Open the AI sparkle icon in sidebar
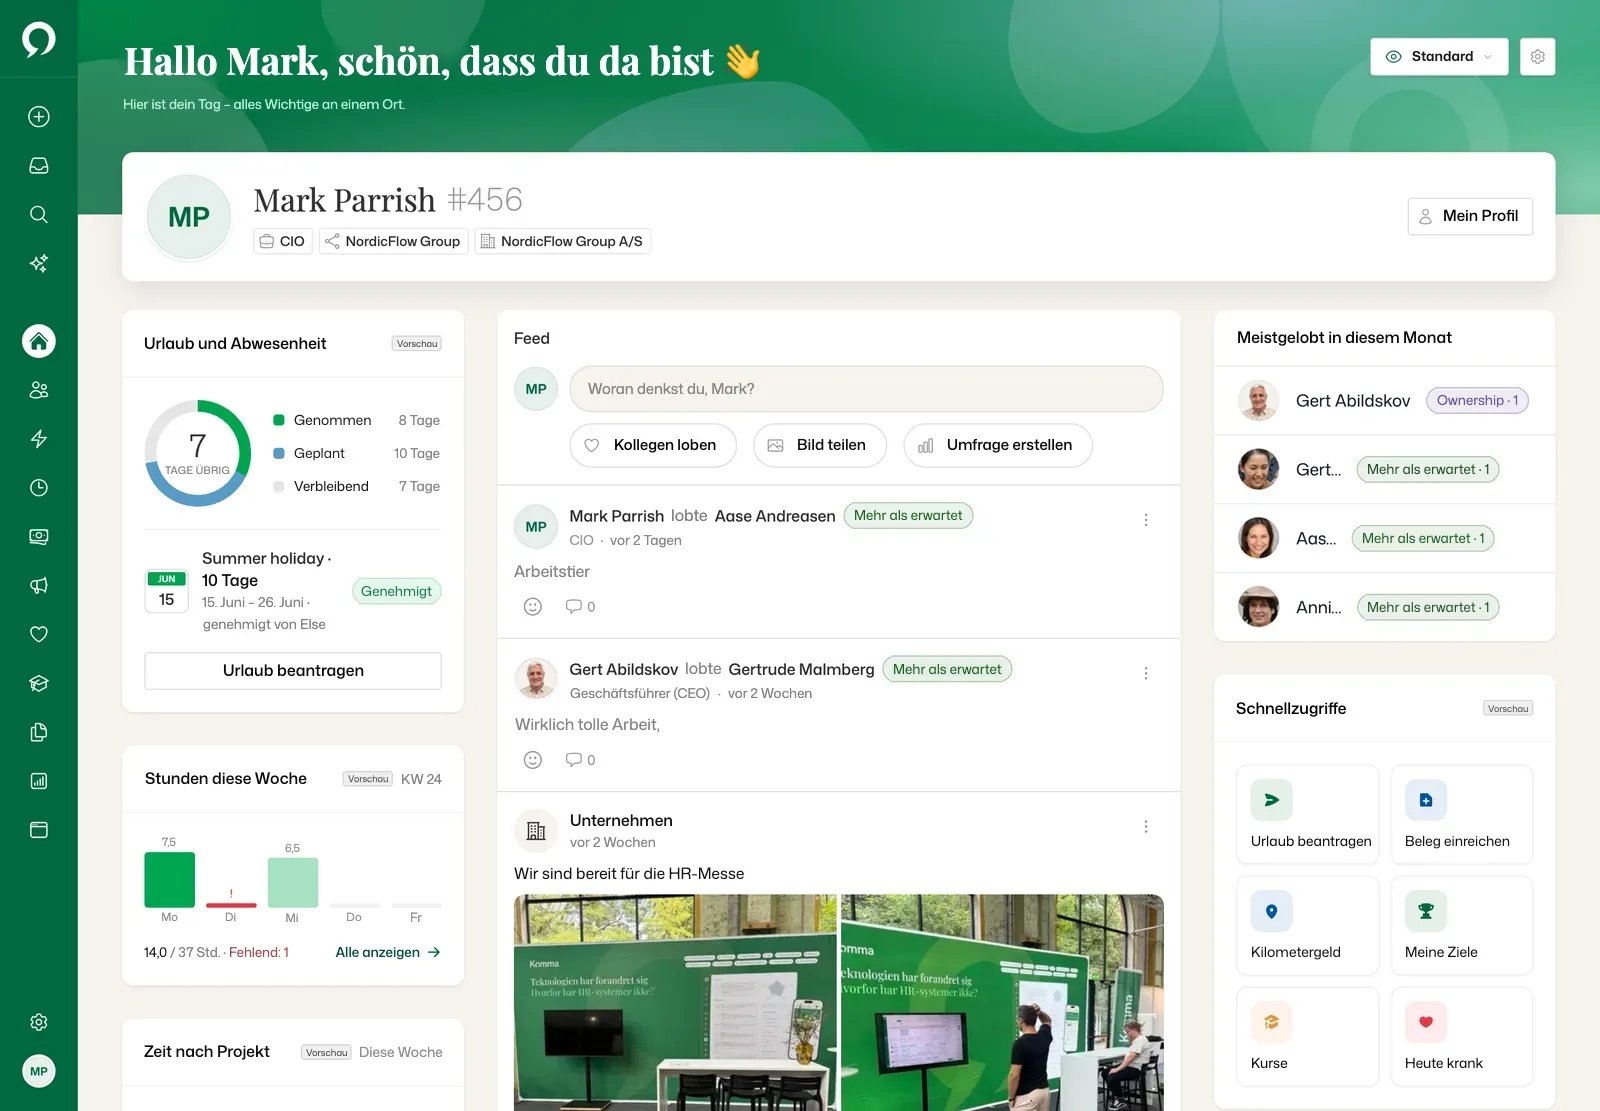 (x=39, y=263)
